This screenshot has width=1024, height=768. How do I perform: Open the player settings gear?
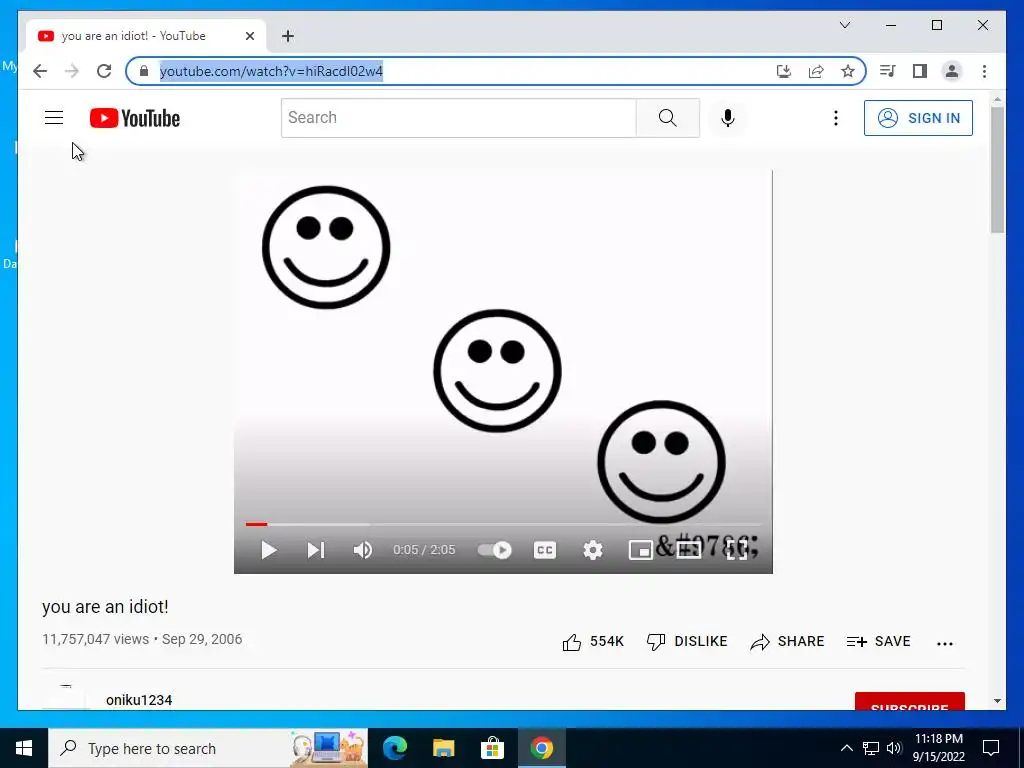[x=592, y=550]
